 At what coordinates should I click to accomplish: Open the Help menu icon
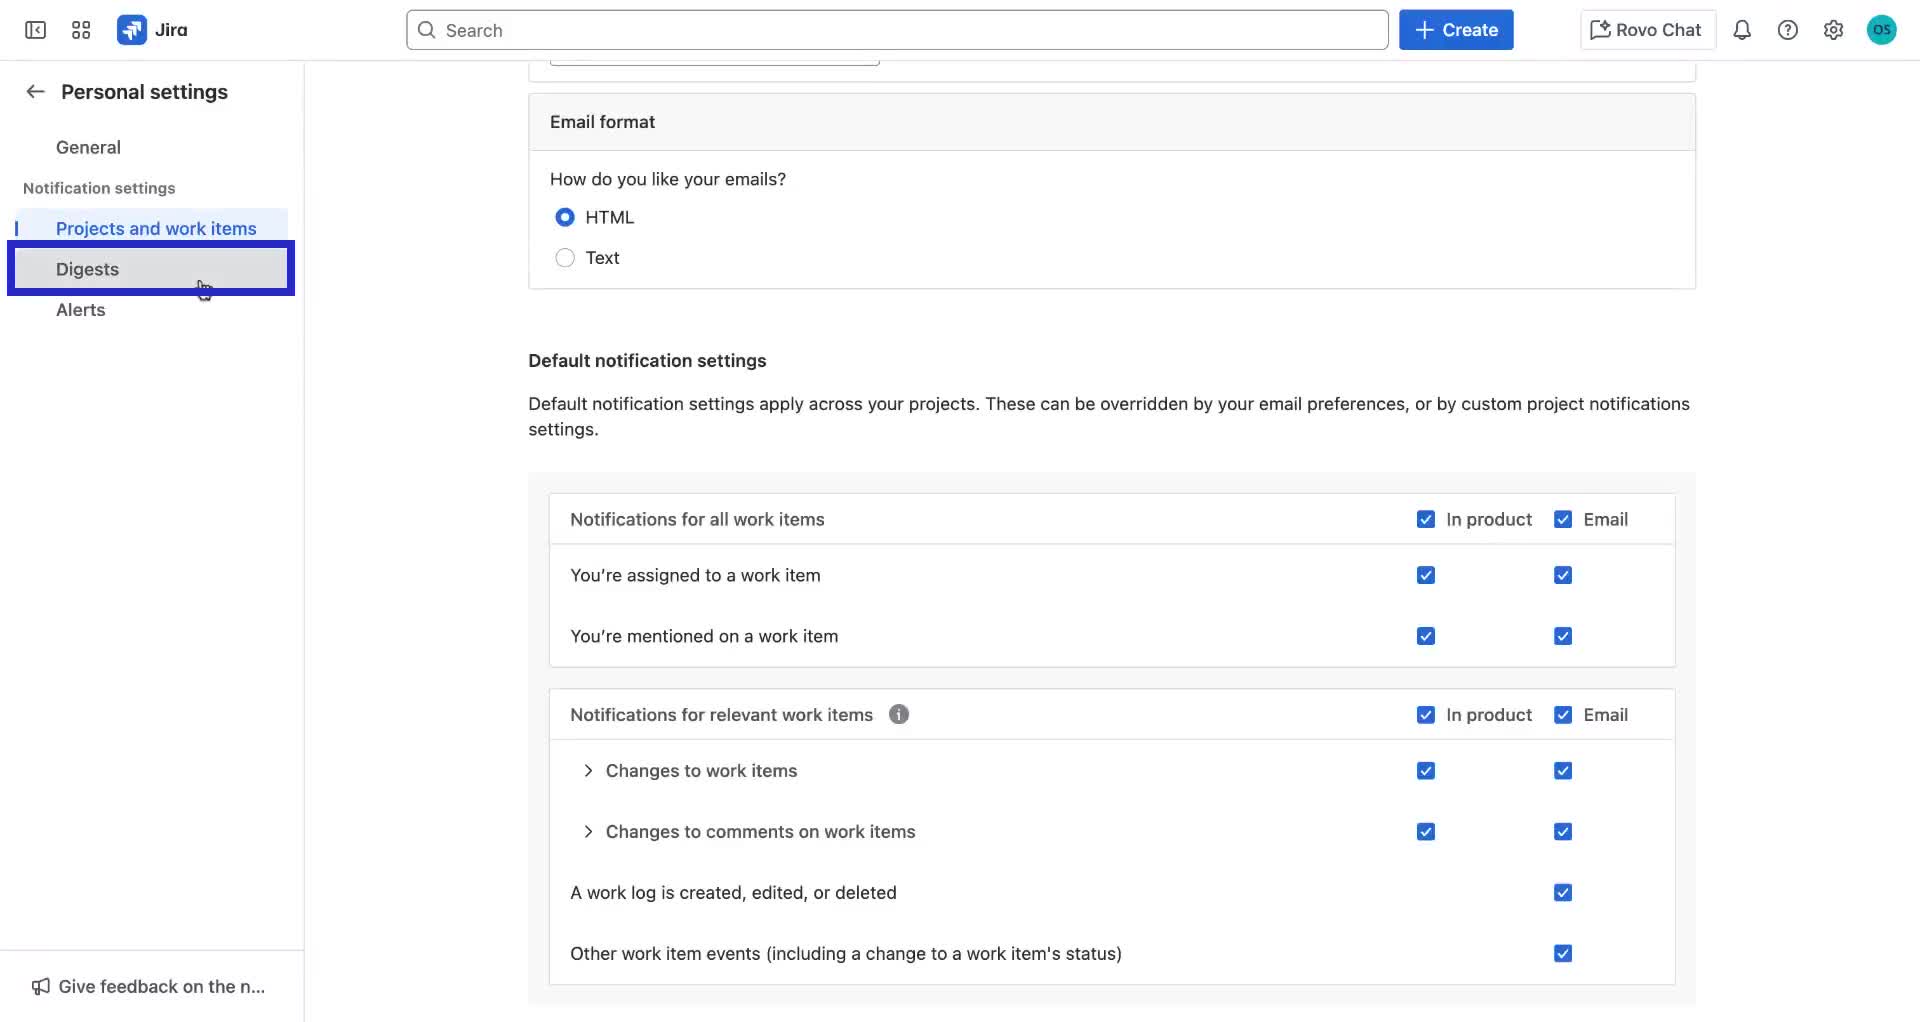(1788, 30)
